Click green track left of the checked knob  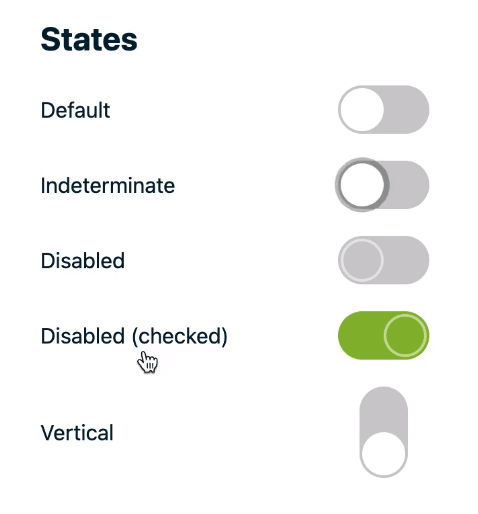(x=361, y=335)
